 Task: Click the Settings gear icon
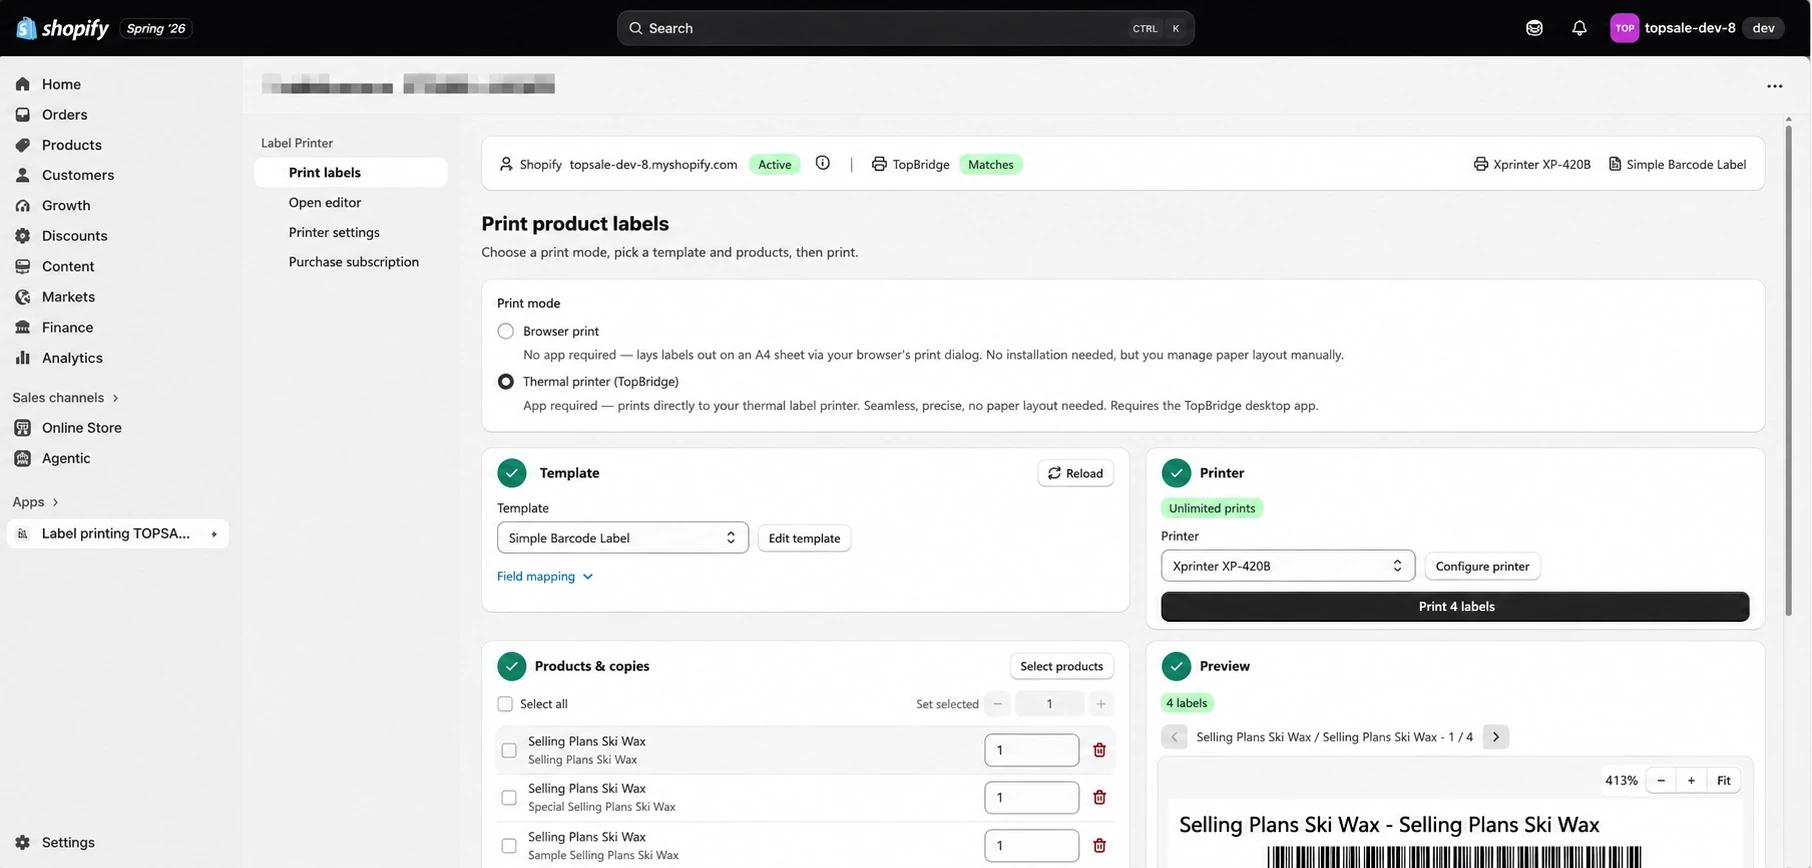(23, 842)
